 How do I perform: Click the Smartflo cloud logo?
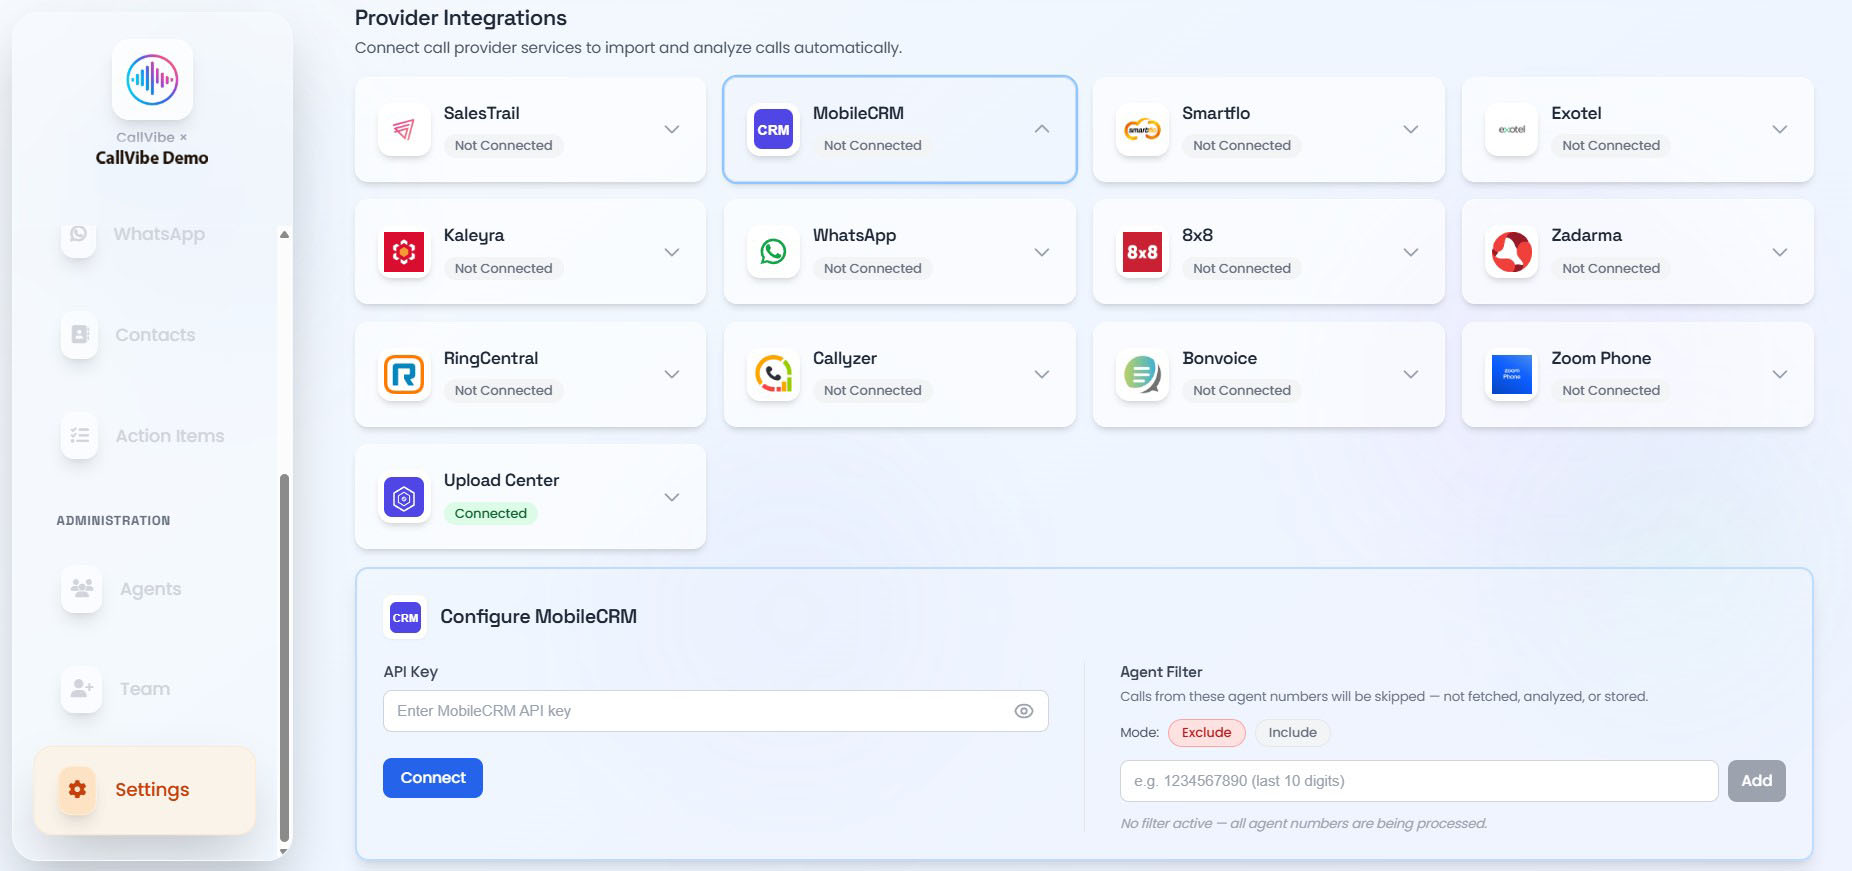tap(1142, 129)
